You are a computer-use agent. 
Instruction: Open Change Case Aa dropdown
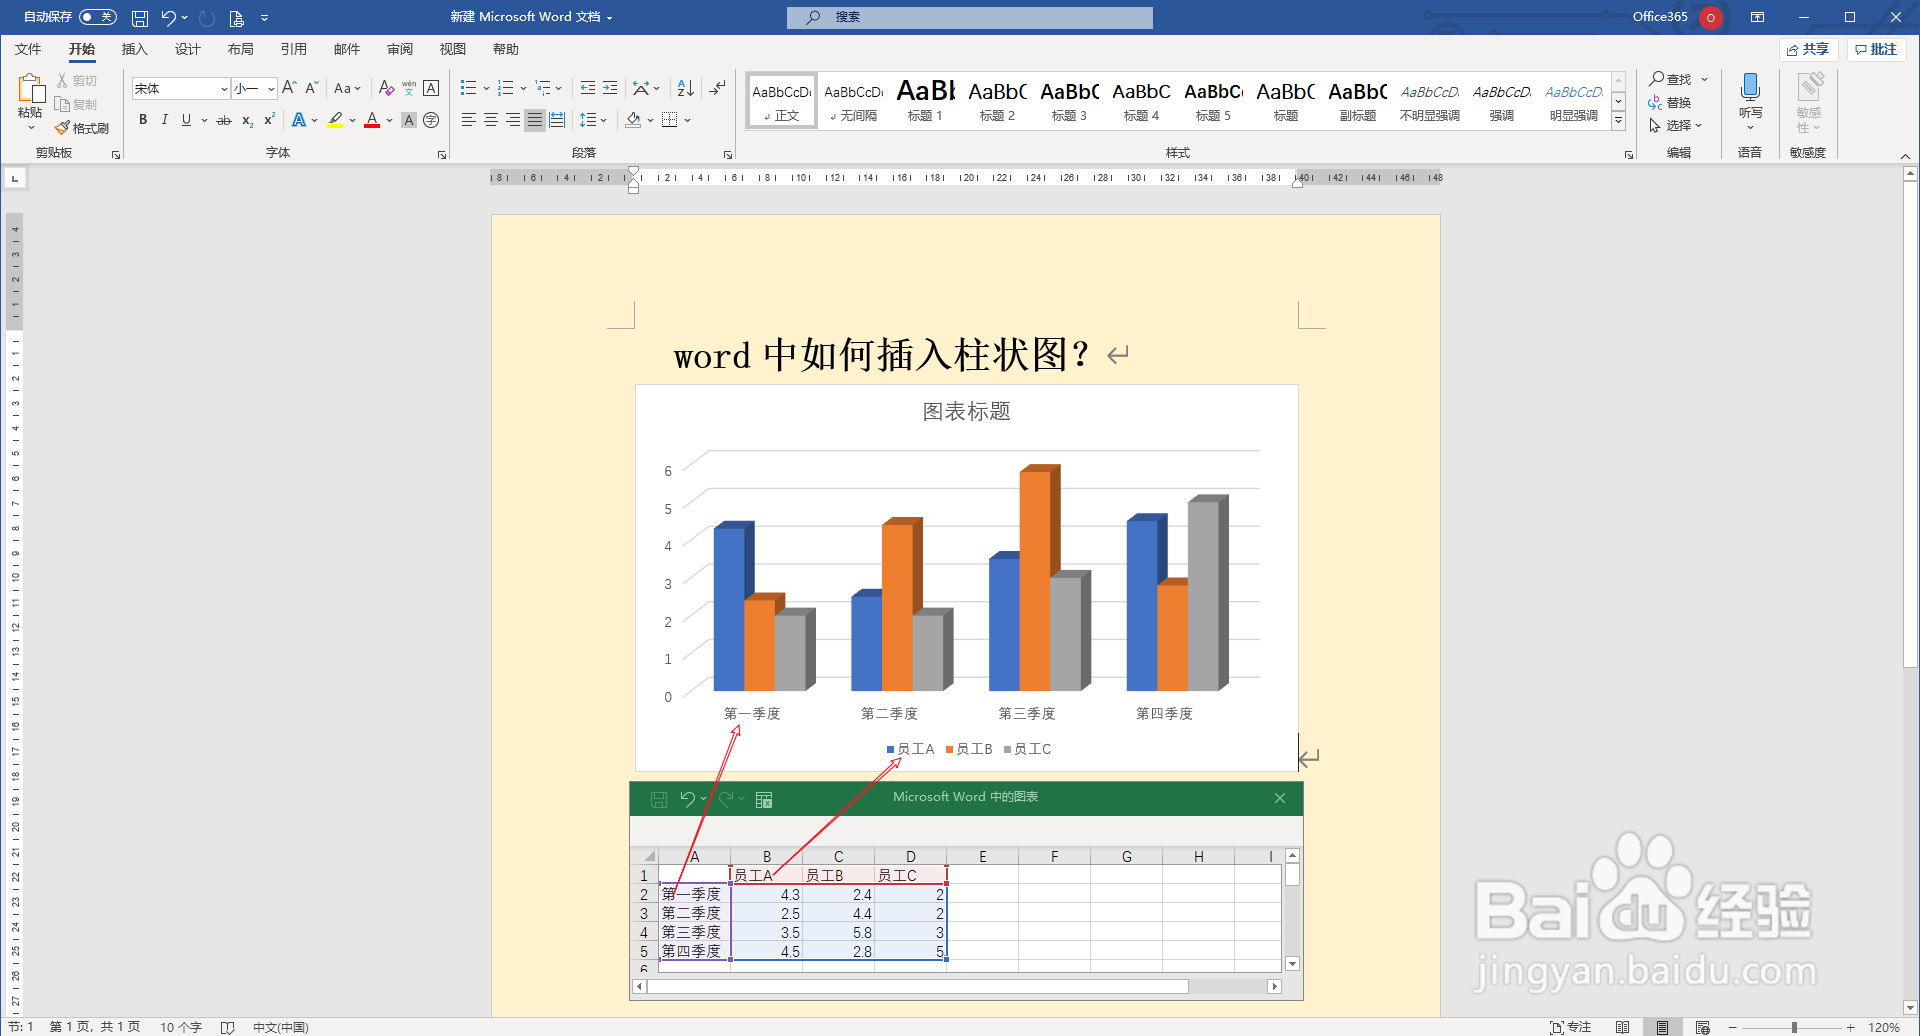(347, 88)
